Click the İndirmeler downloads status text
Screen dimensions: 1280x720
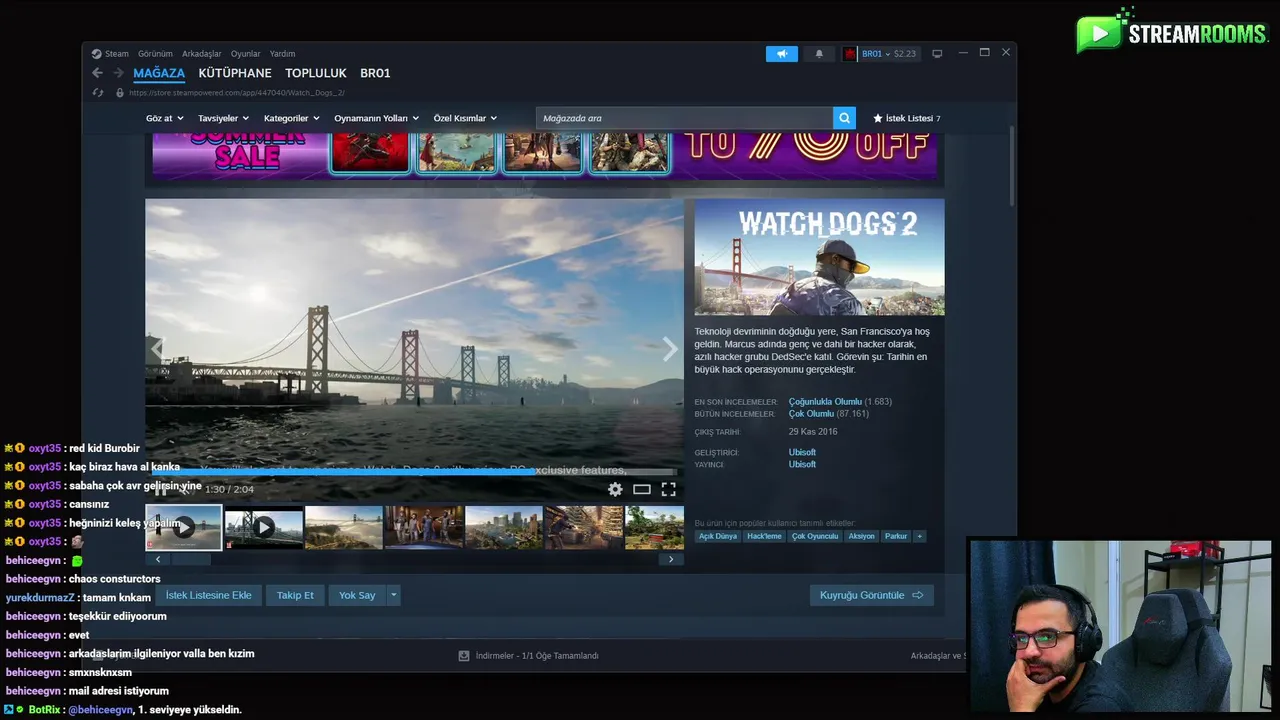537,656
